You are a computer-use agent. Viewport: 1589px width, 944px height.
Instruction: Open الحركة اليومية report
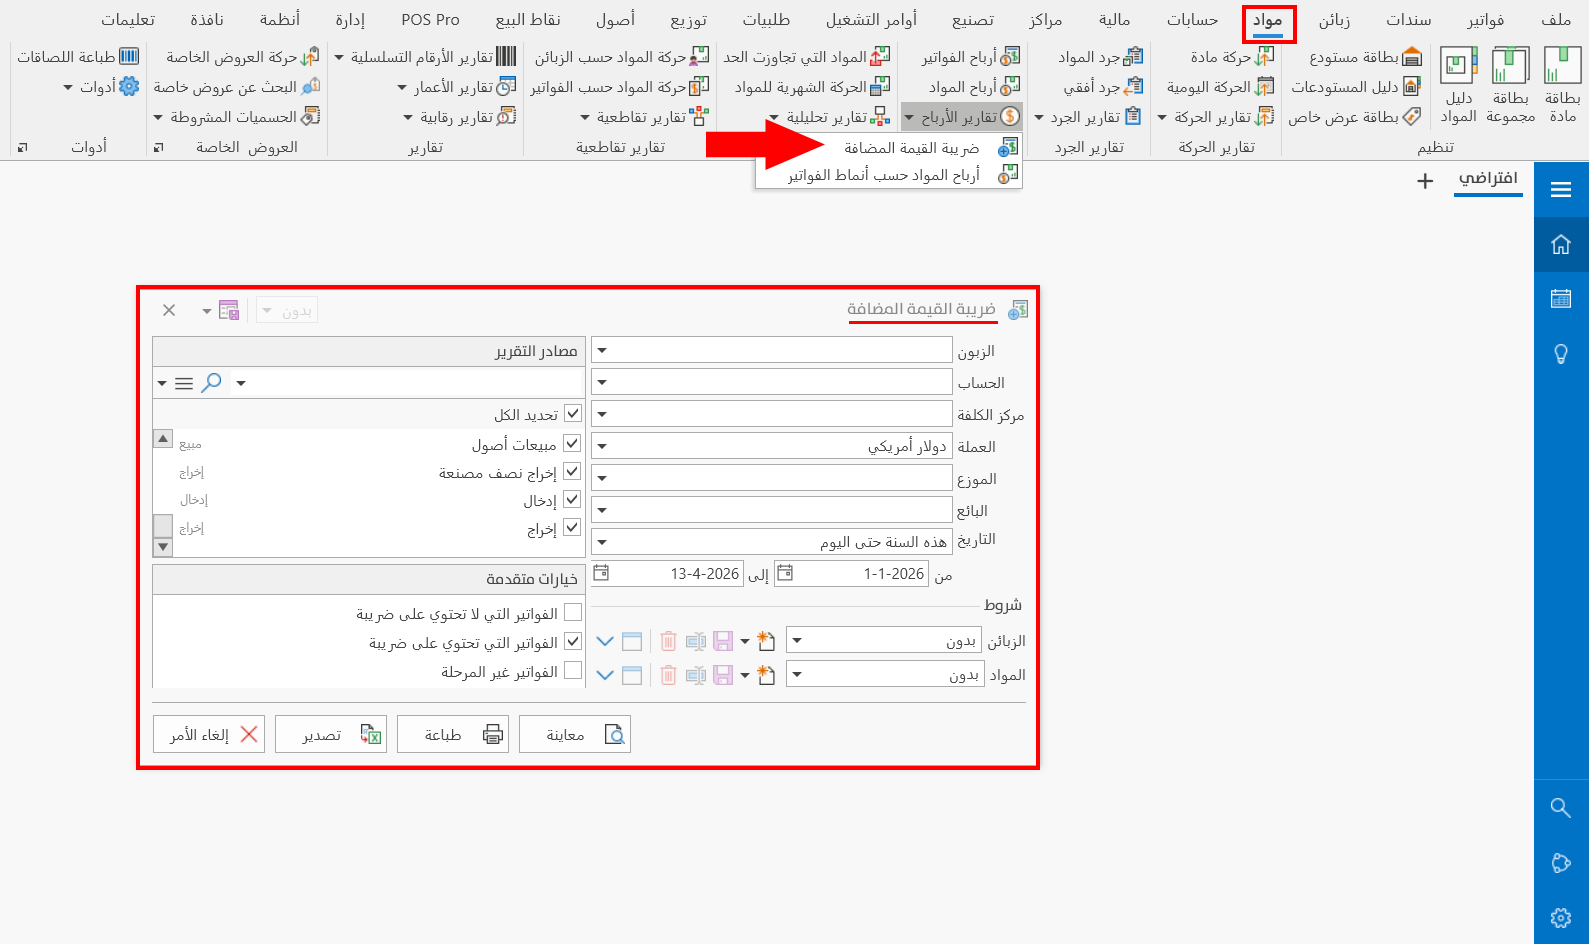[1220, 87]
